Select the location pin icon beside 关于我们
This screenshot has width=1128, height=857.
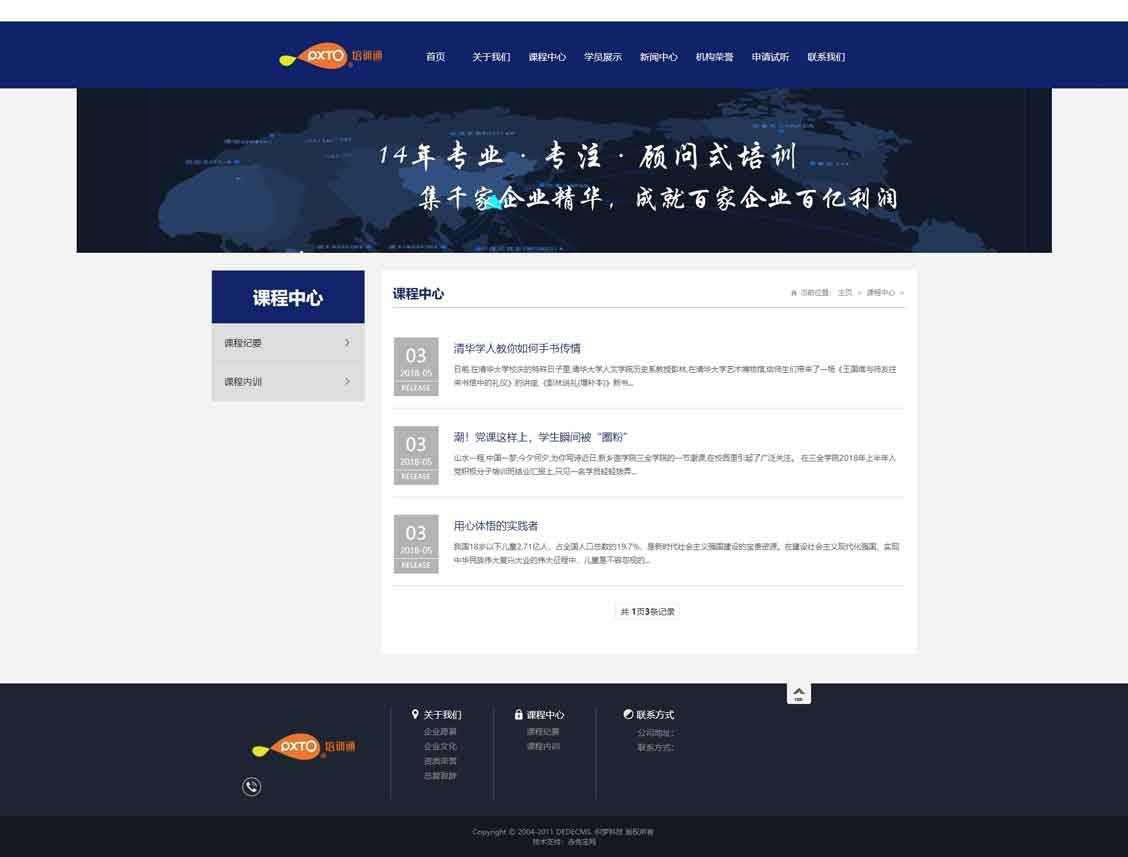(415, 714)
